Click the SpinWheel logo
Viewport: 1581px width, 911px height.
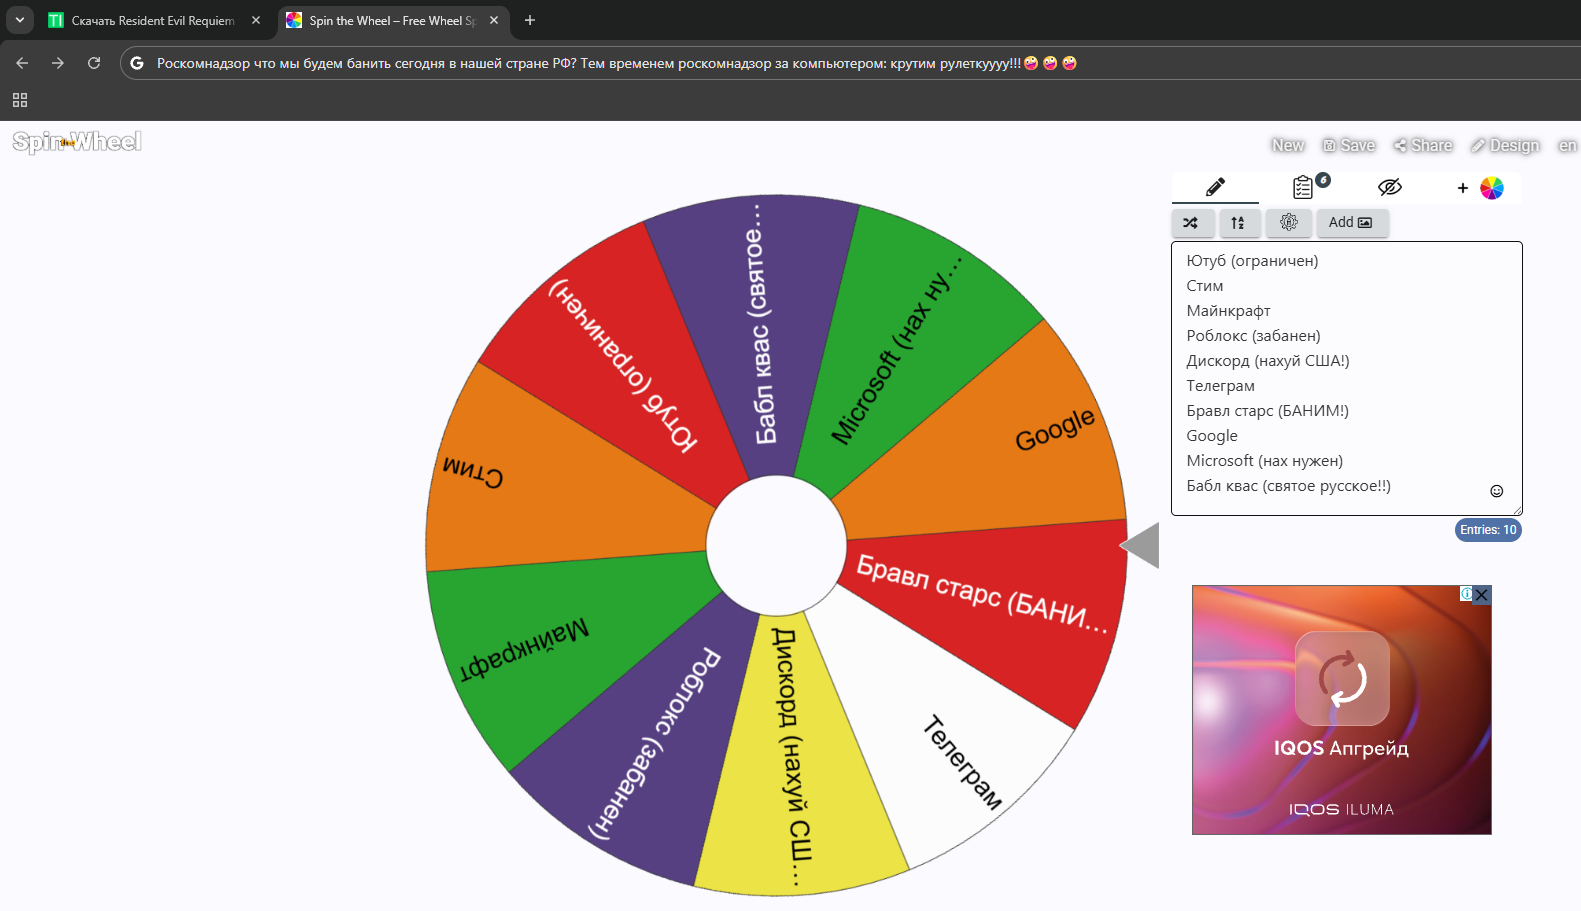77,142
